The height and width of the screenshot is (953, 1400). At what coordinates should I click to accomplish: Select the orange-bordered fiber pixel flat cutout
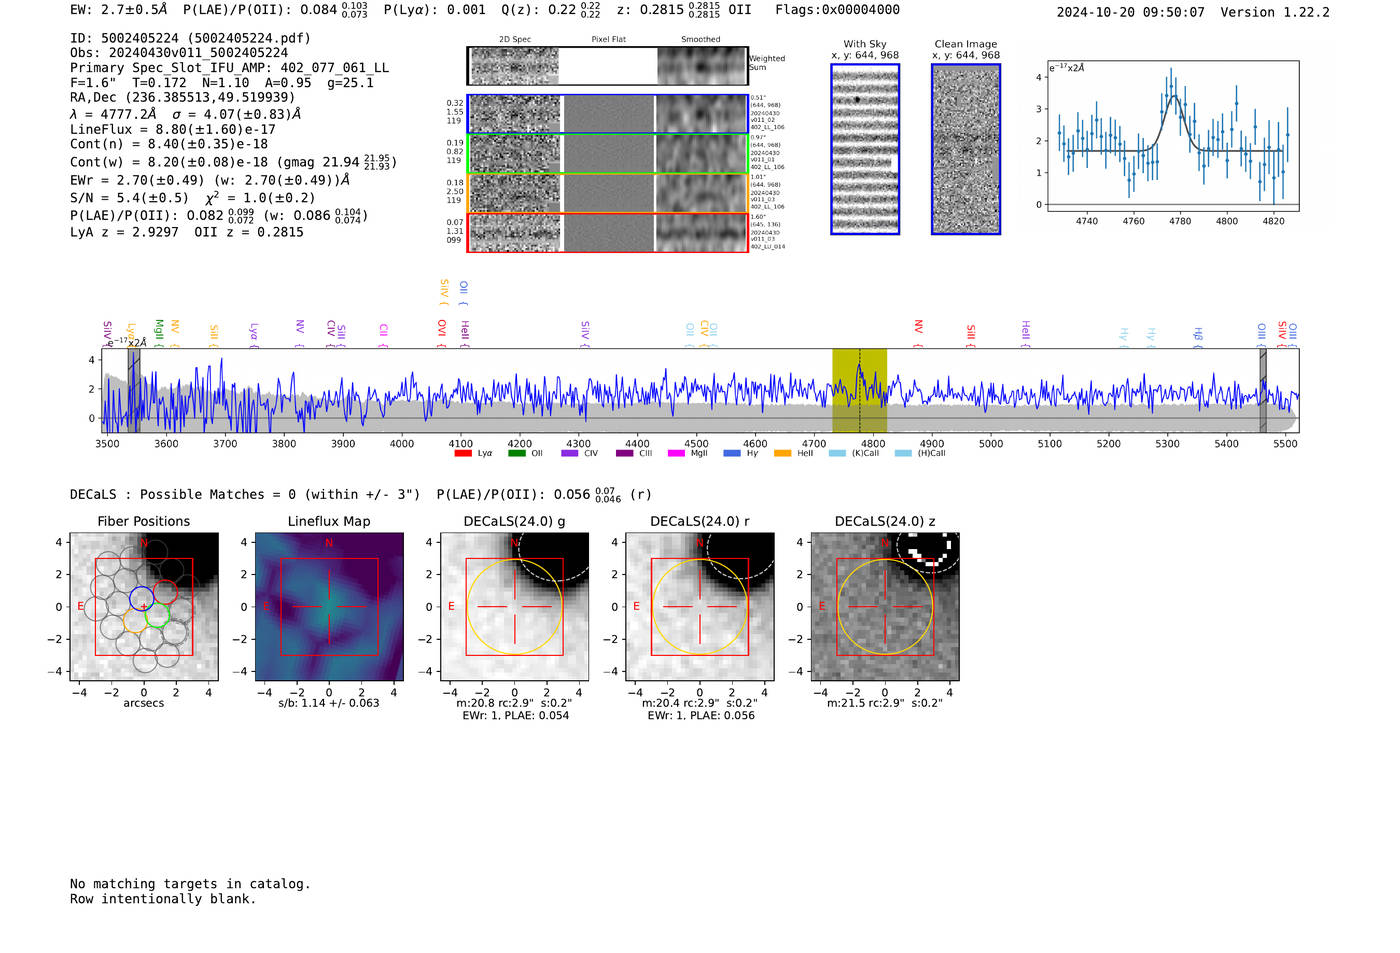point(608,193)
